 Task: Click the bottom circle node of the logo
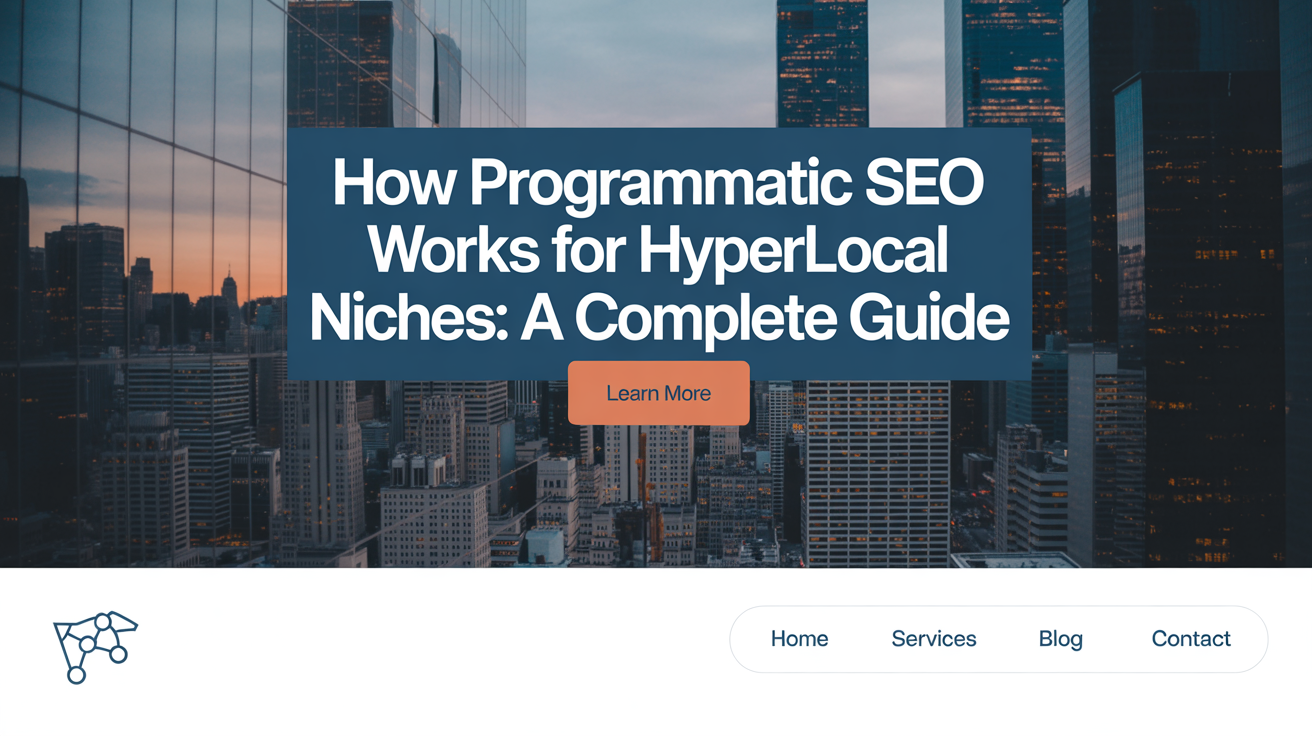point(76,675)
